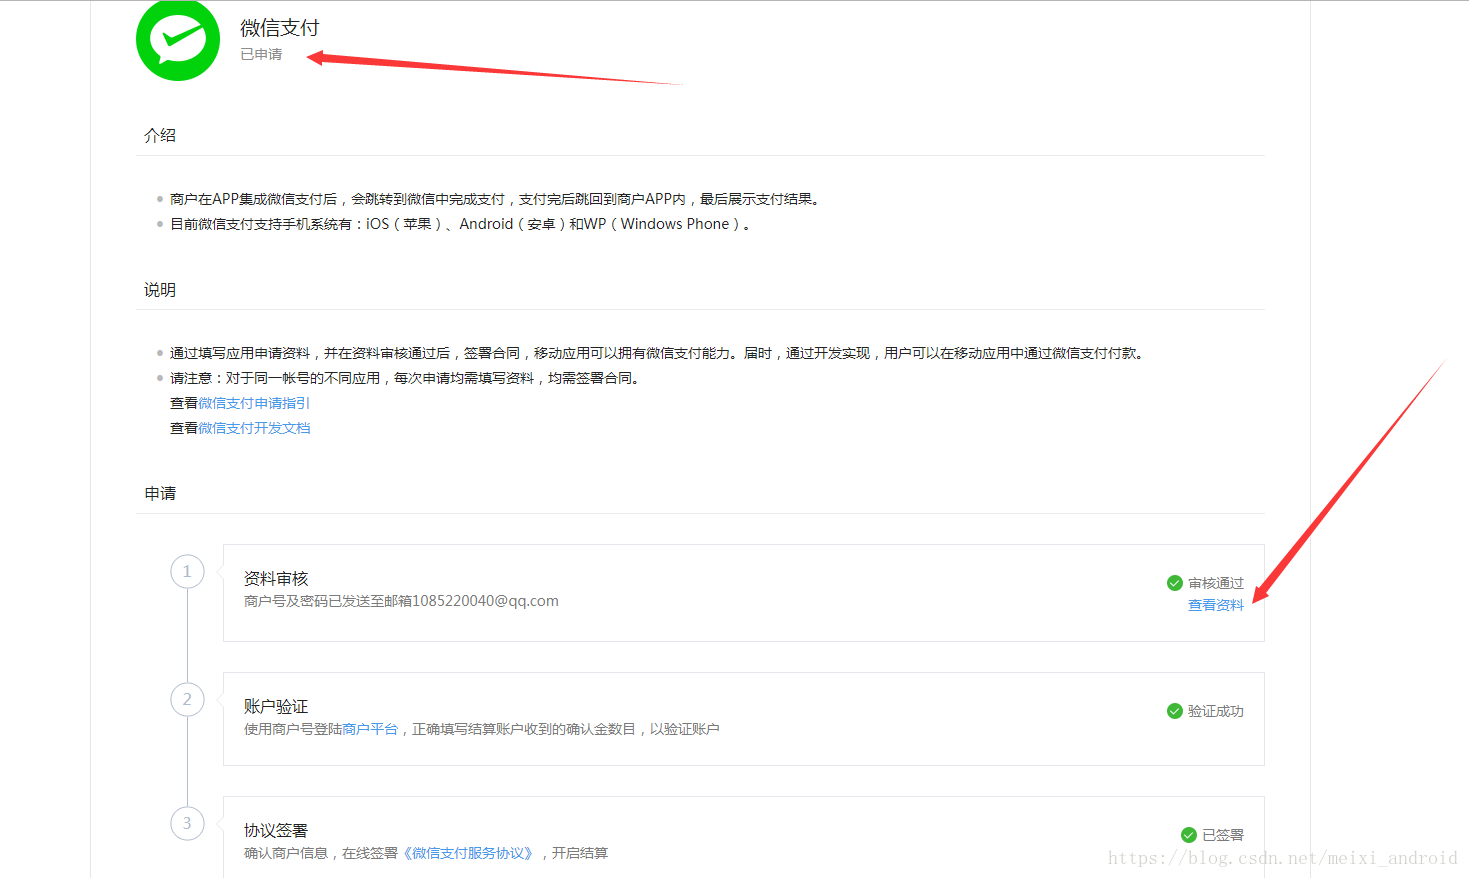1469x878 pixels.
Task: Click the 已申请 status label
Action: click(x=261, y=54)
